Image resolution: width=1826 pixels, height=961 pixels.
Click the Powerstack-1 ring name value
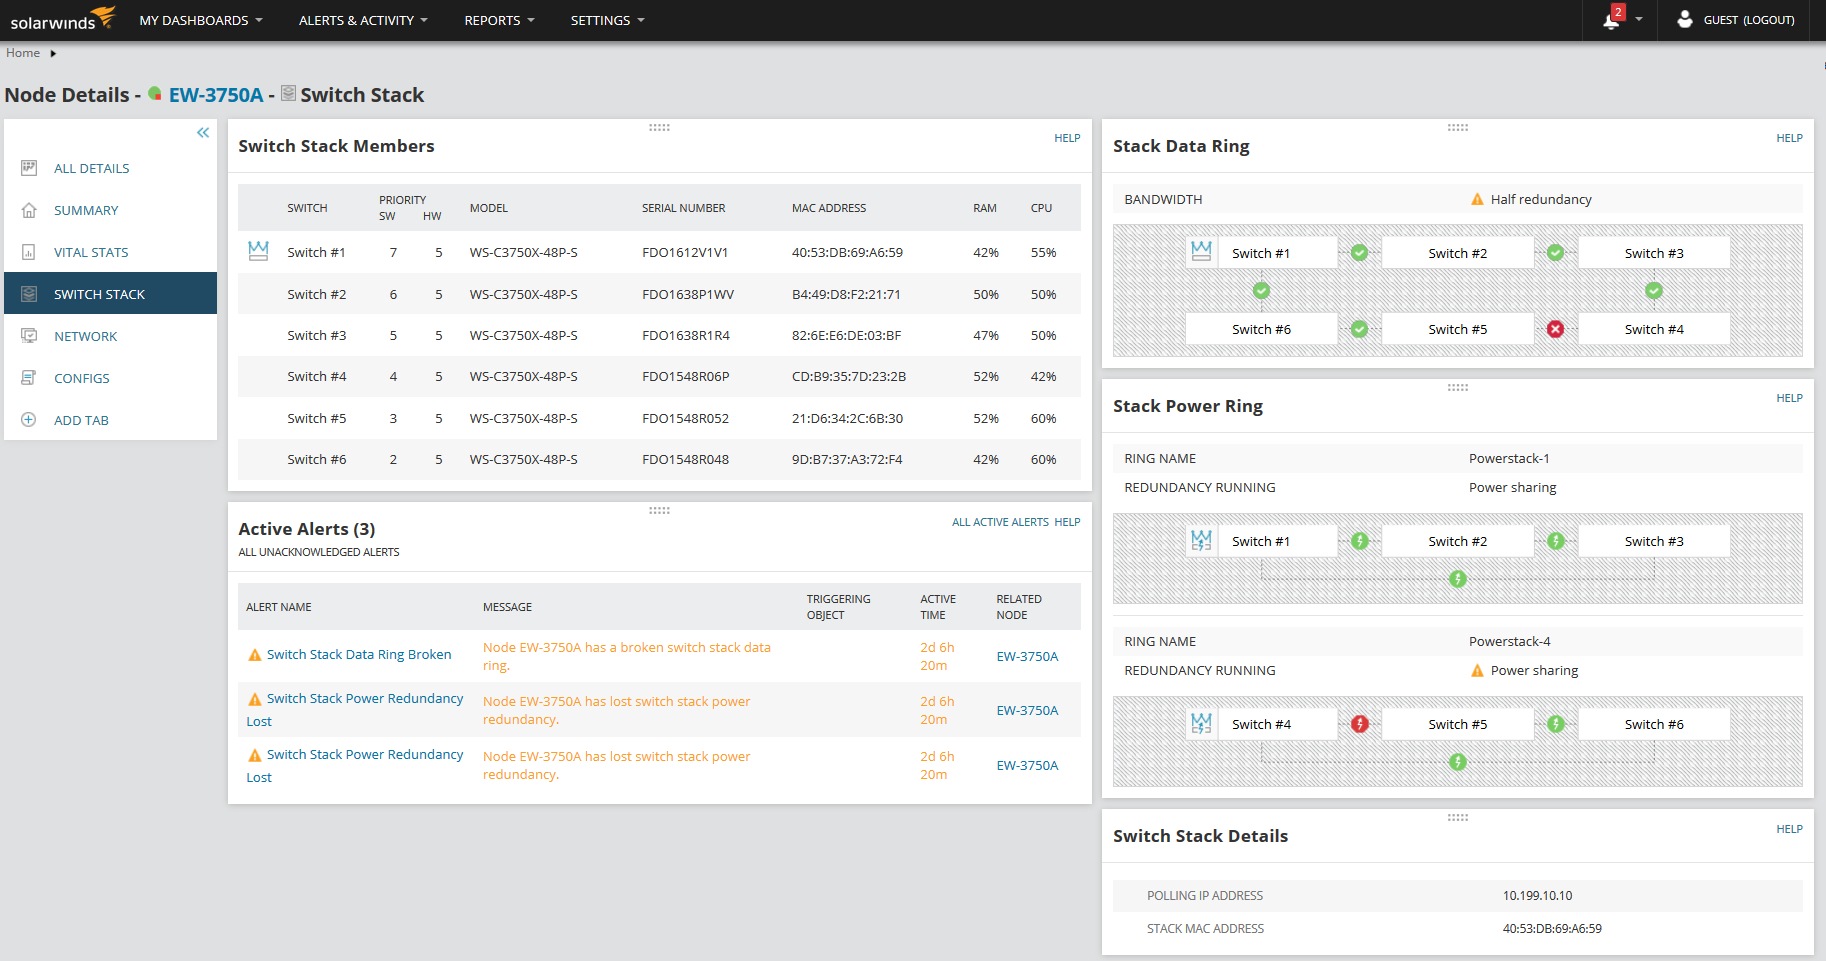(x=1509, y=458)
